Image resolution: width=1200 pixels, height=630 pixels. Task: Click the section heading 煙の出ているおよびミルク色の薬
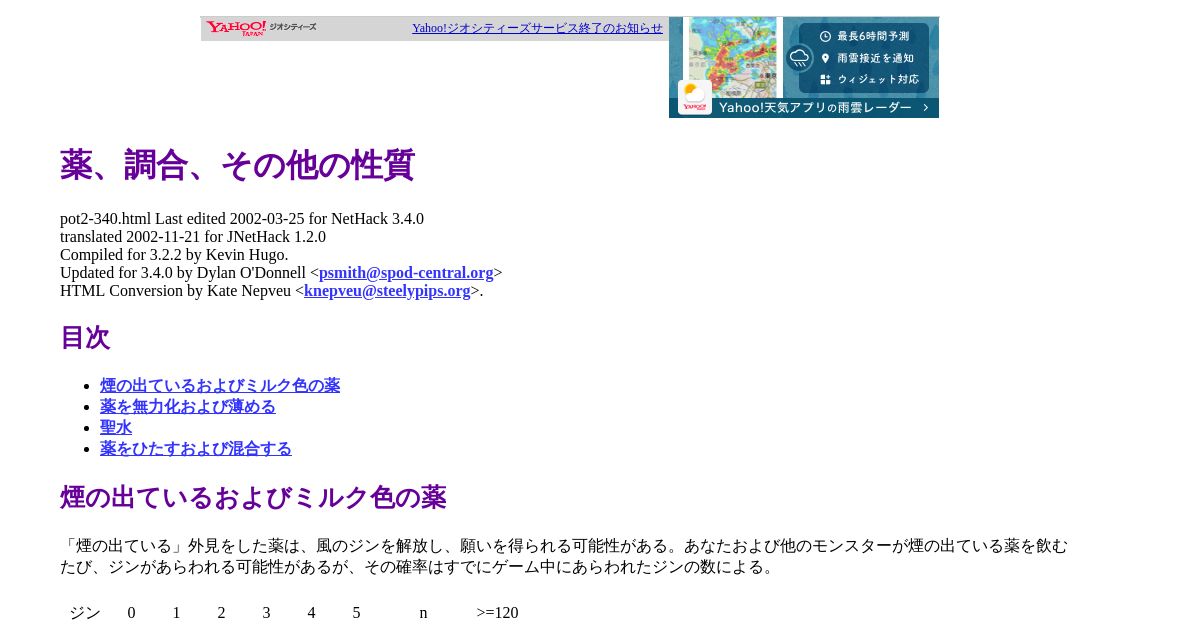point(253,498)
